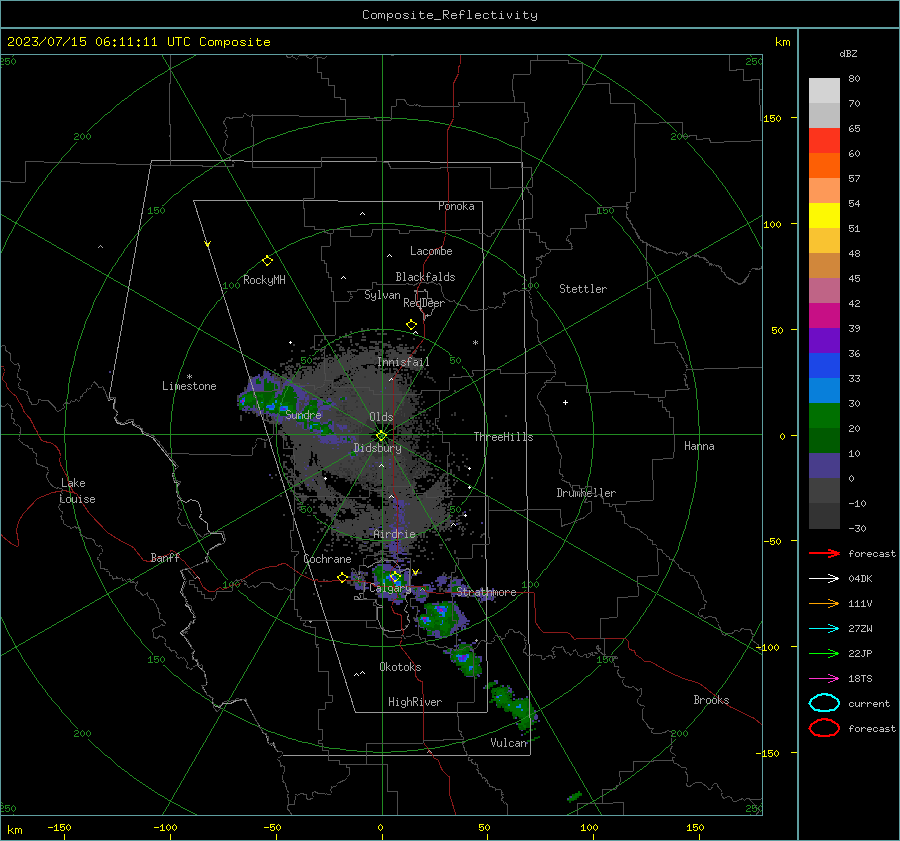Click the 'km' label at bottom-left corner
This screenshot has width=900, height=841.
point(14,830)
